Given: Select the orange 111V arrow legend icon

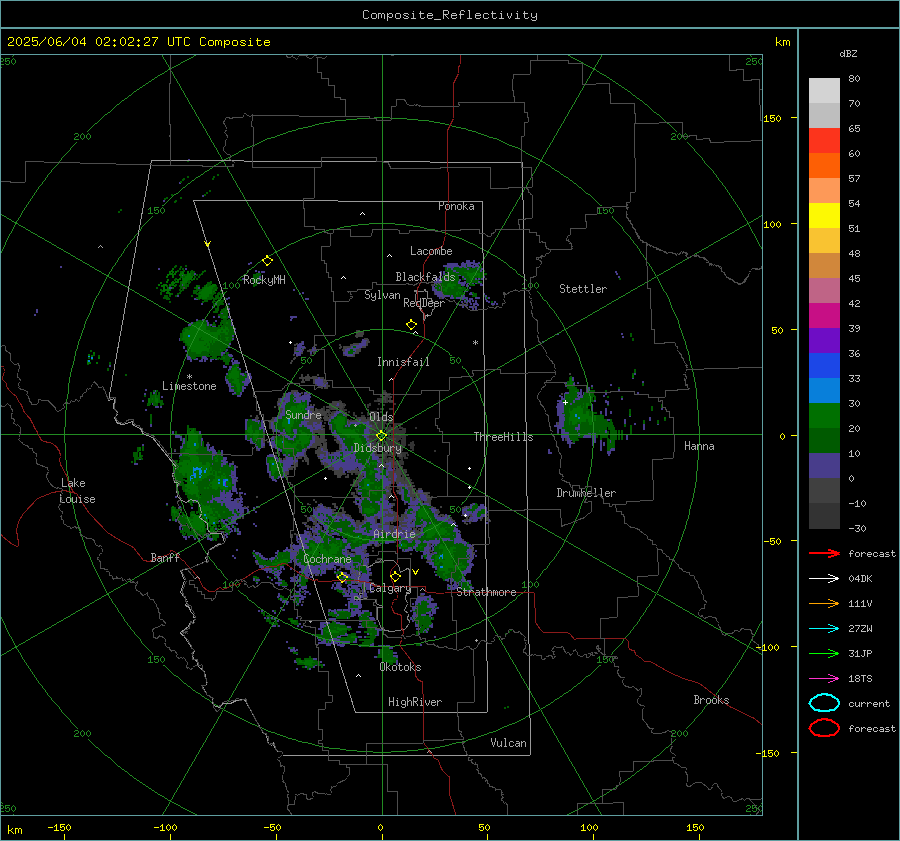Looking at the screenshot, I should (x=824, y=603).
